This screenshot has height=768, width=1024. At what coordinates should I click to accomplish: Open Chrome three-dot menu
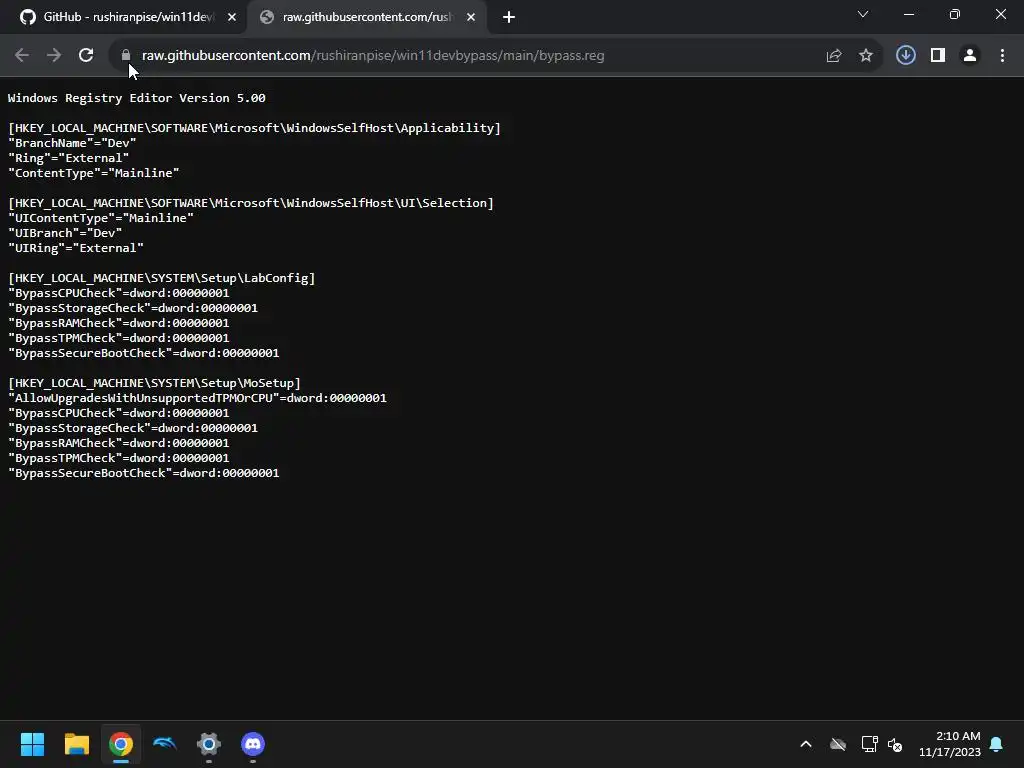coord(1002,56)
